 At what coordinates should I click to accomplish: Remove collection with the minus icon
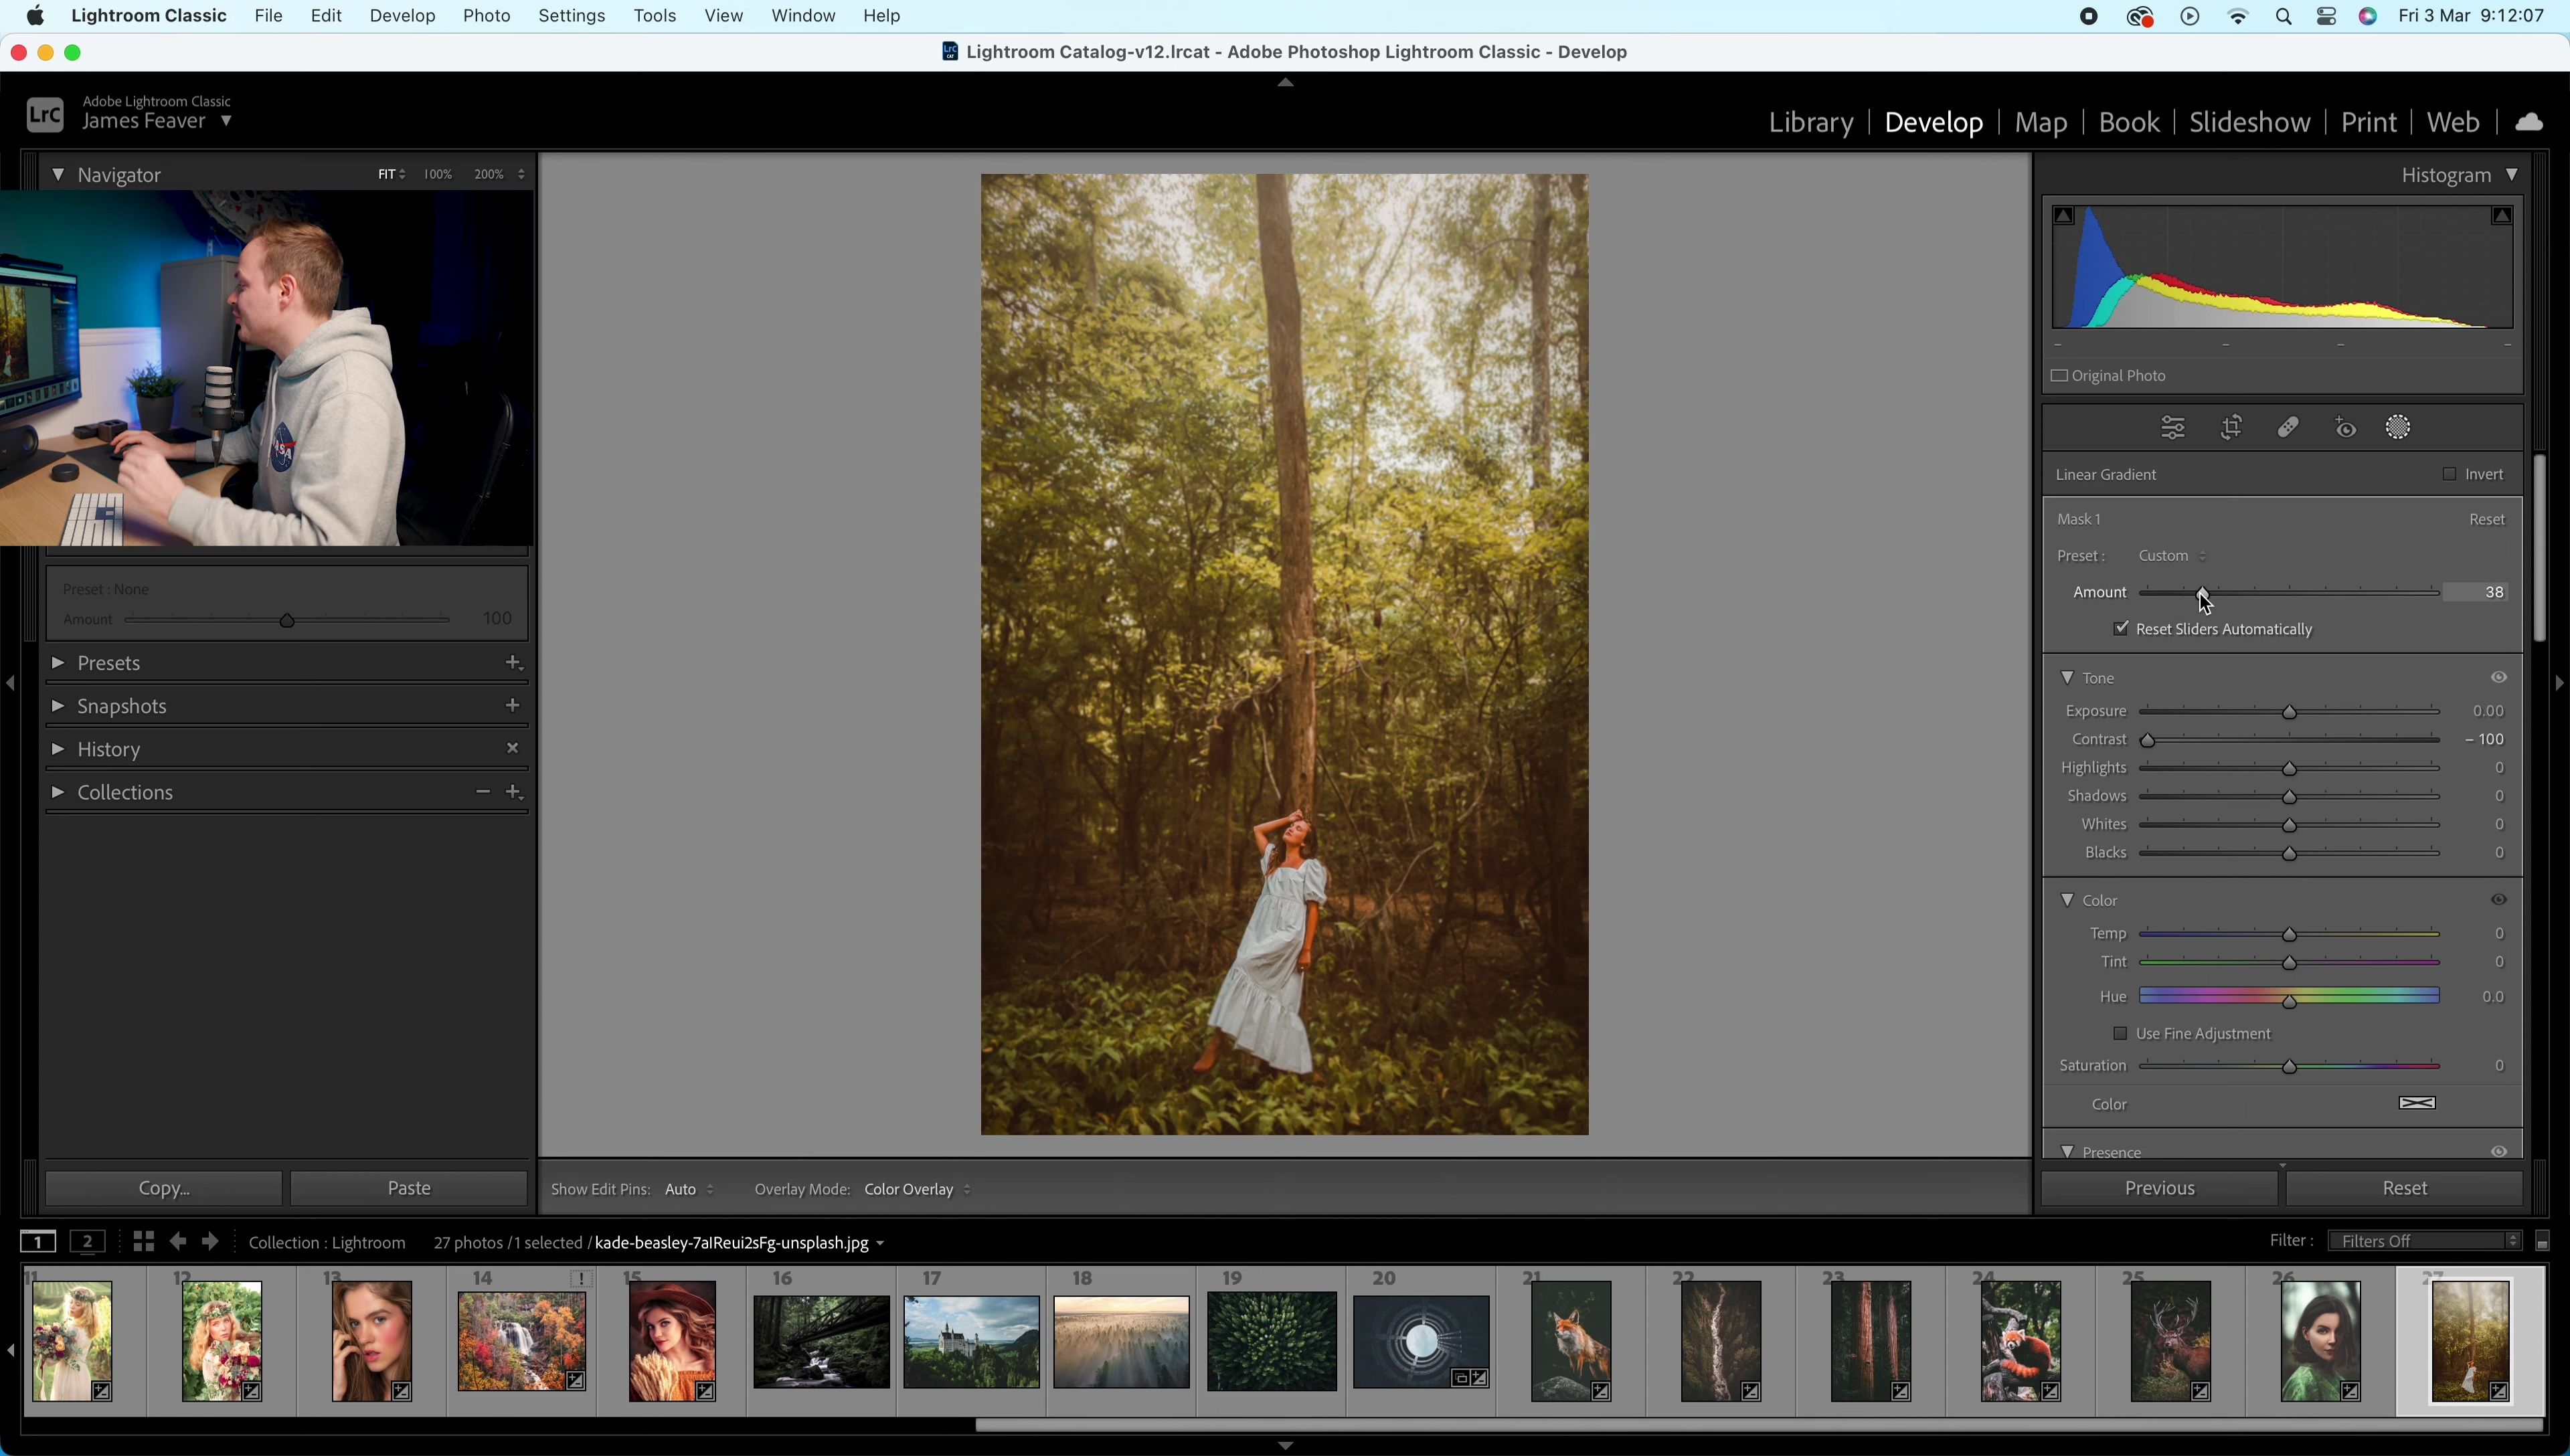click(483, 791)
